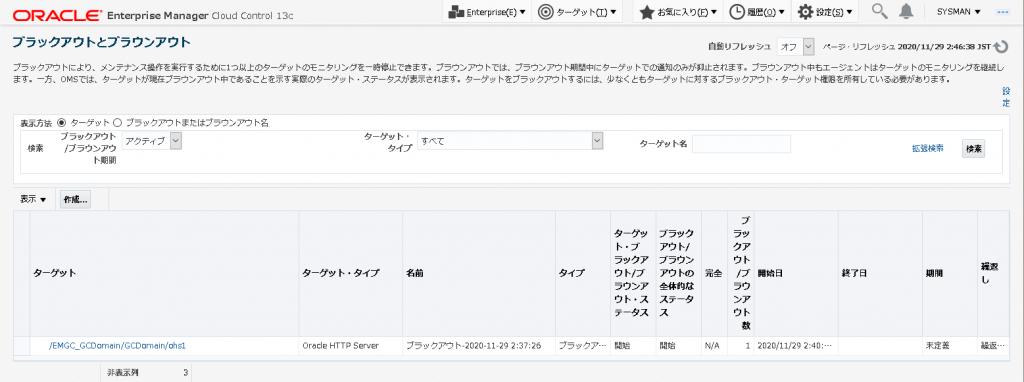Open the アクティブ period dropdown
Viewport: 1024px width, 382px height.
click(x=152, y=140)
